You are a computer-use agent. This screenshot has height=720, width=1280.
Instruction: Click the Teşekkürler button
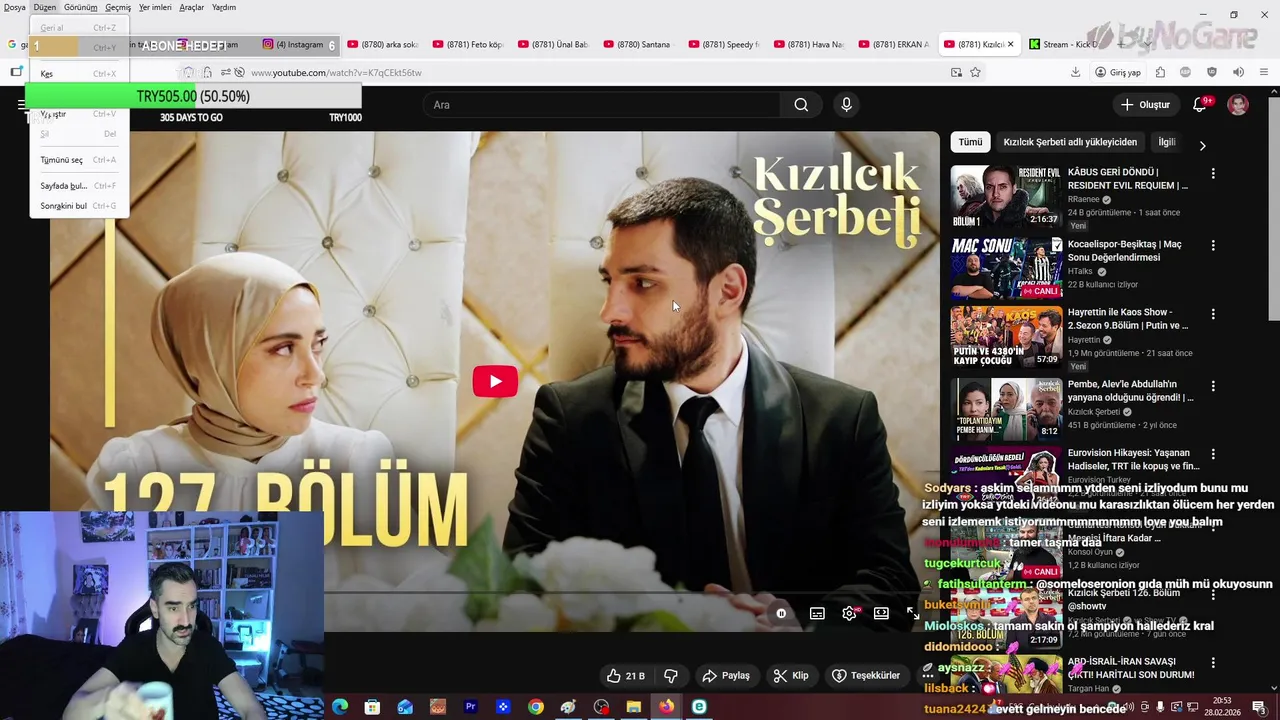click(867, 676)
